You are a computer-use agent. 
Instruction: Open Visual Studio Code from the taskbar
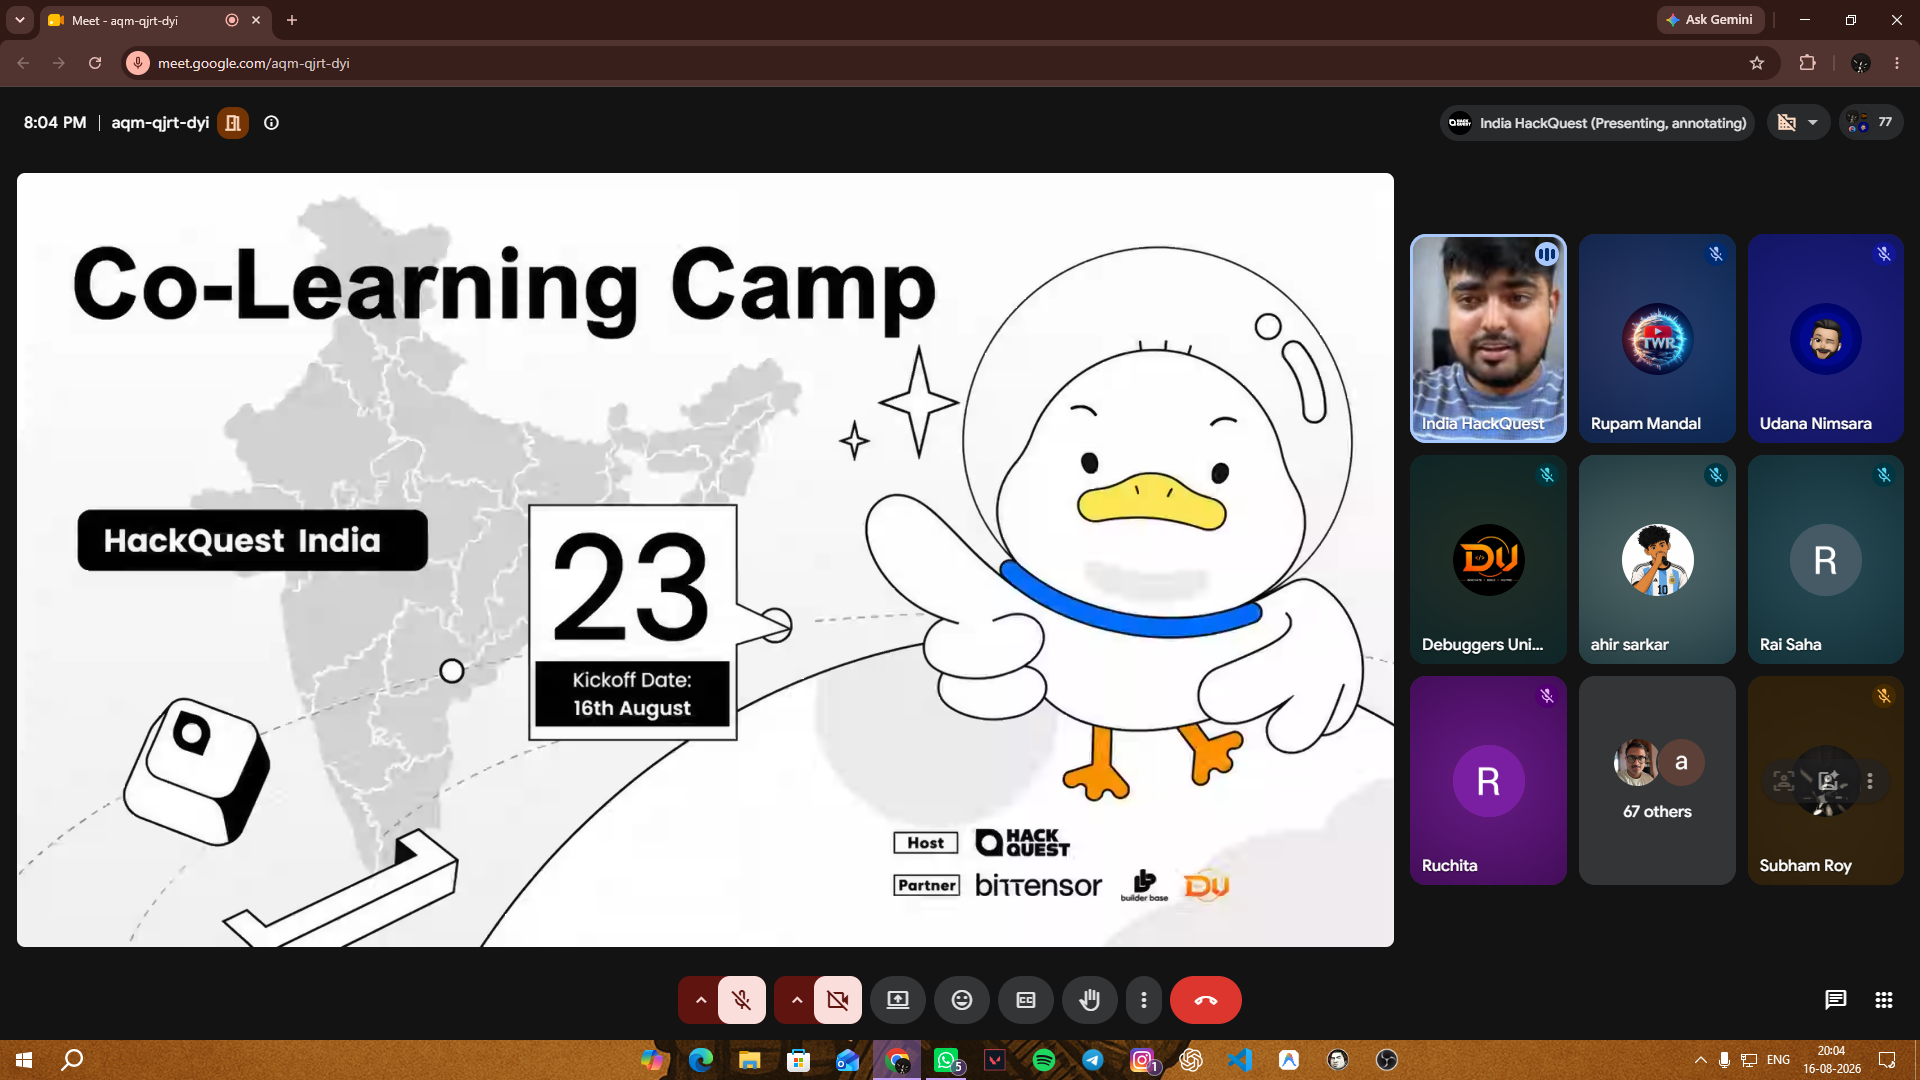(x=1240, y=1060)
